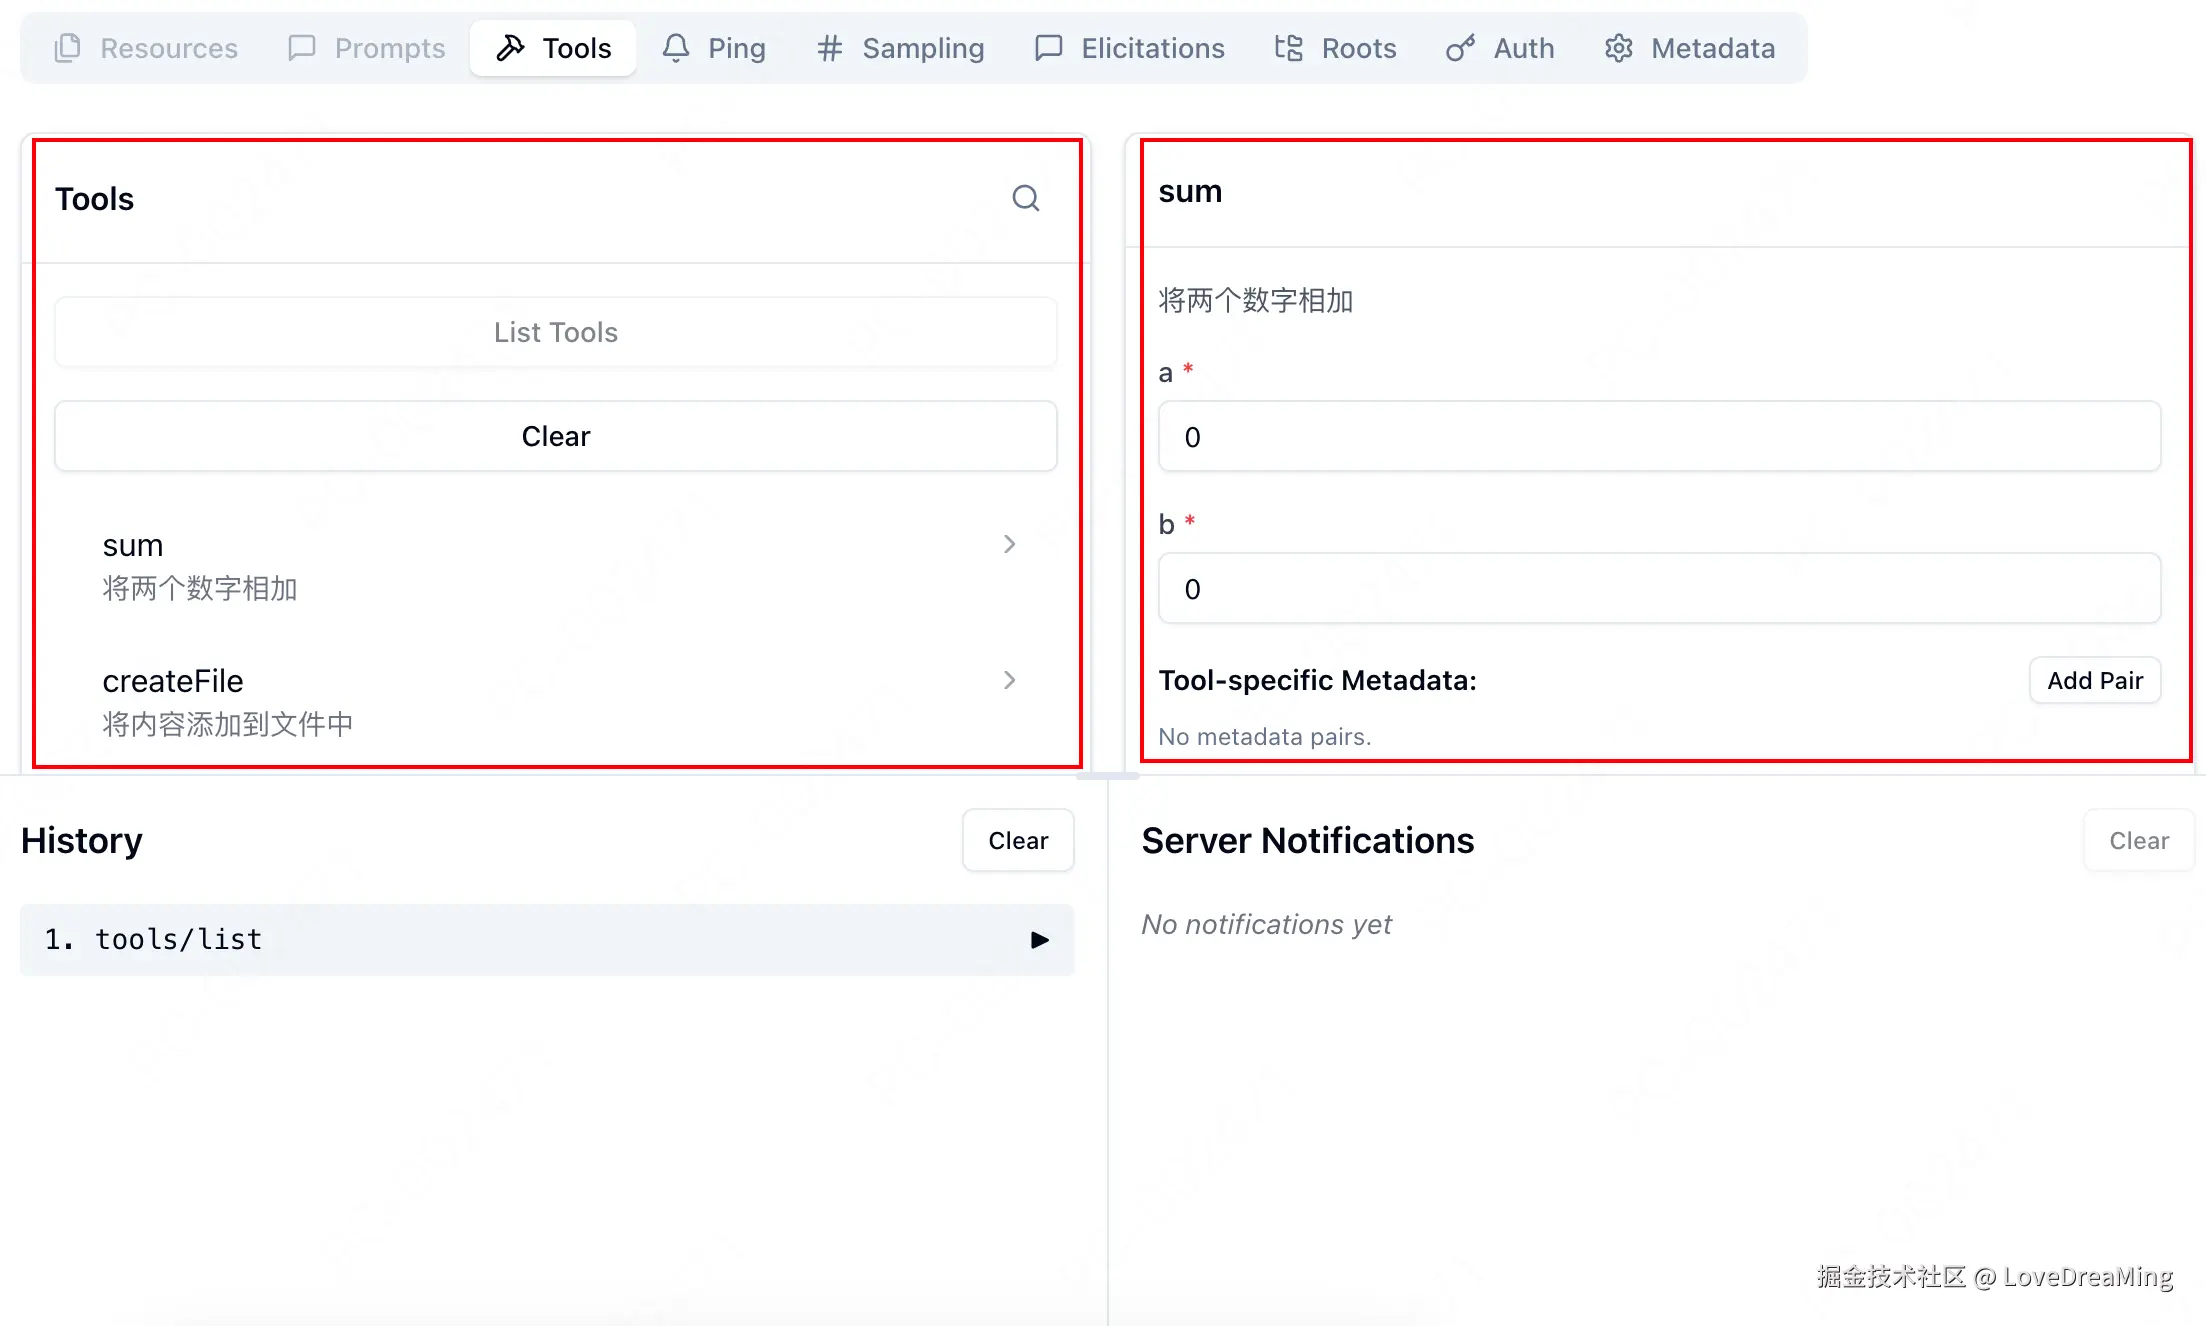Click the Resources documents icon
This screenshot has width=2206, height=1326.
(x=67, y=48)
